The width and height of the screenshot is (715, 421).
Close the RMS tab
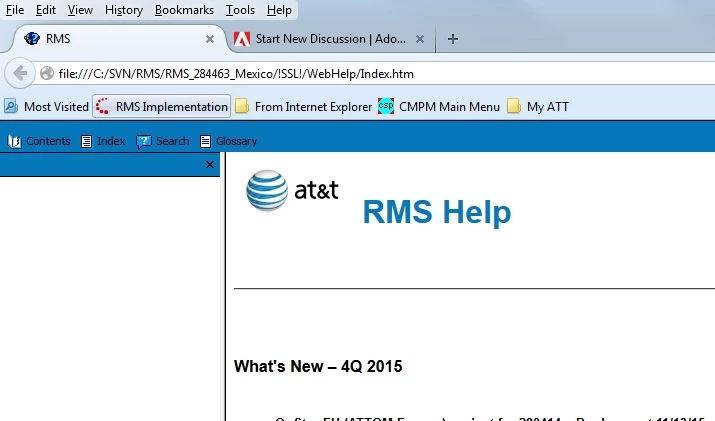click(x=210, y=39)
